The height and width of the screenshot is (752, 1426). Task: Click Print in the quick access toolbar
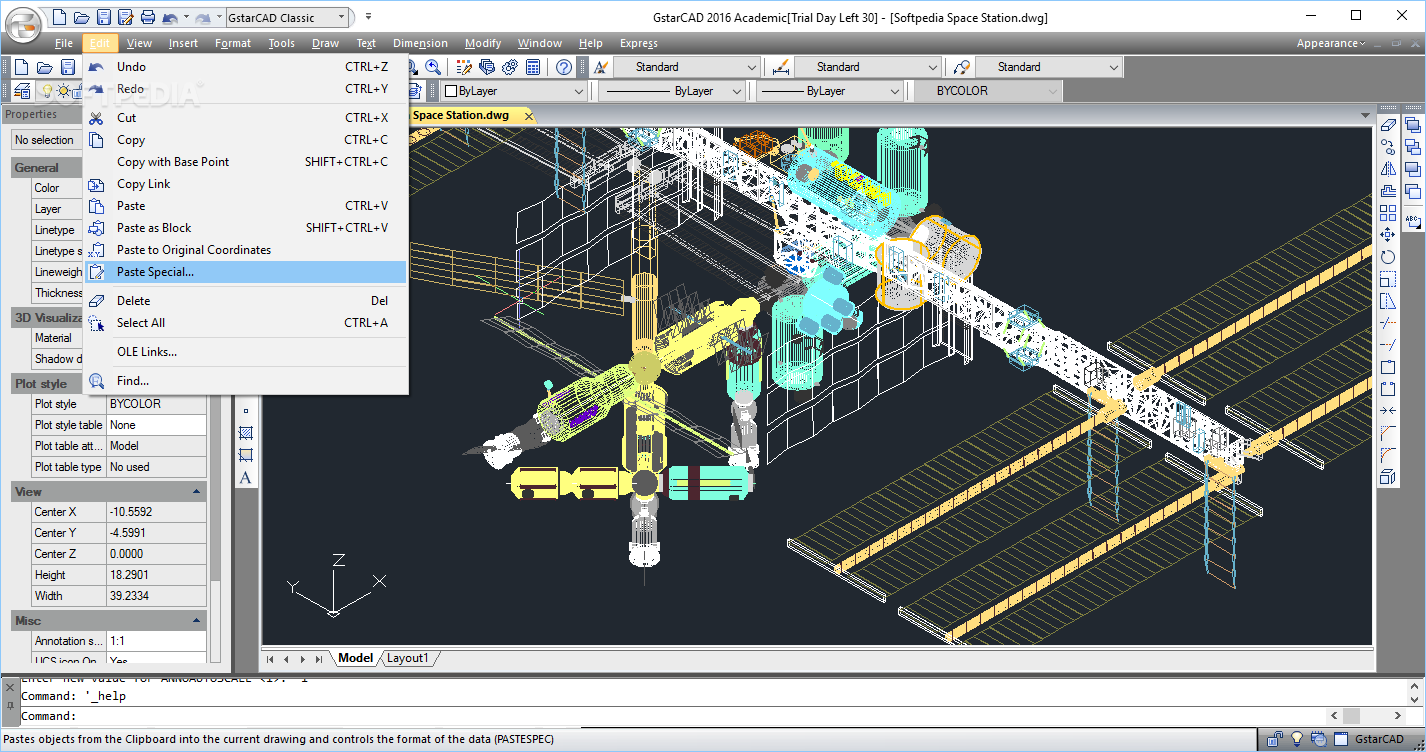147,17
